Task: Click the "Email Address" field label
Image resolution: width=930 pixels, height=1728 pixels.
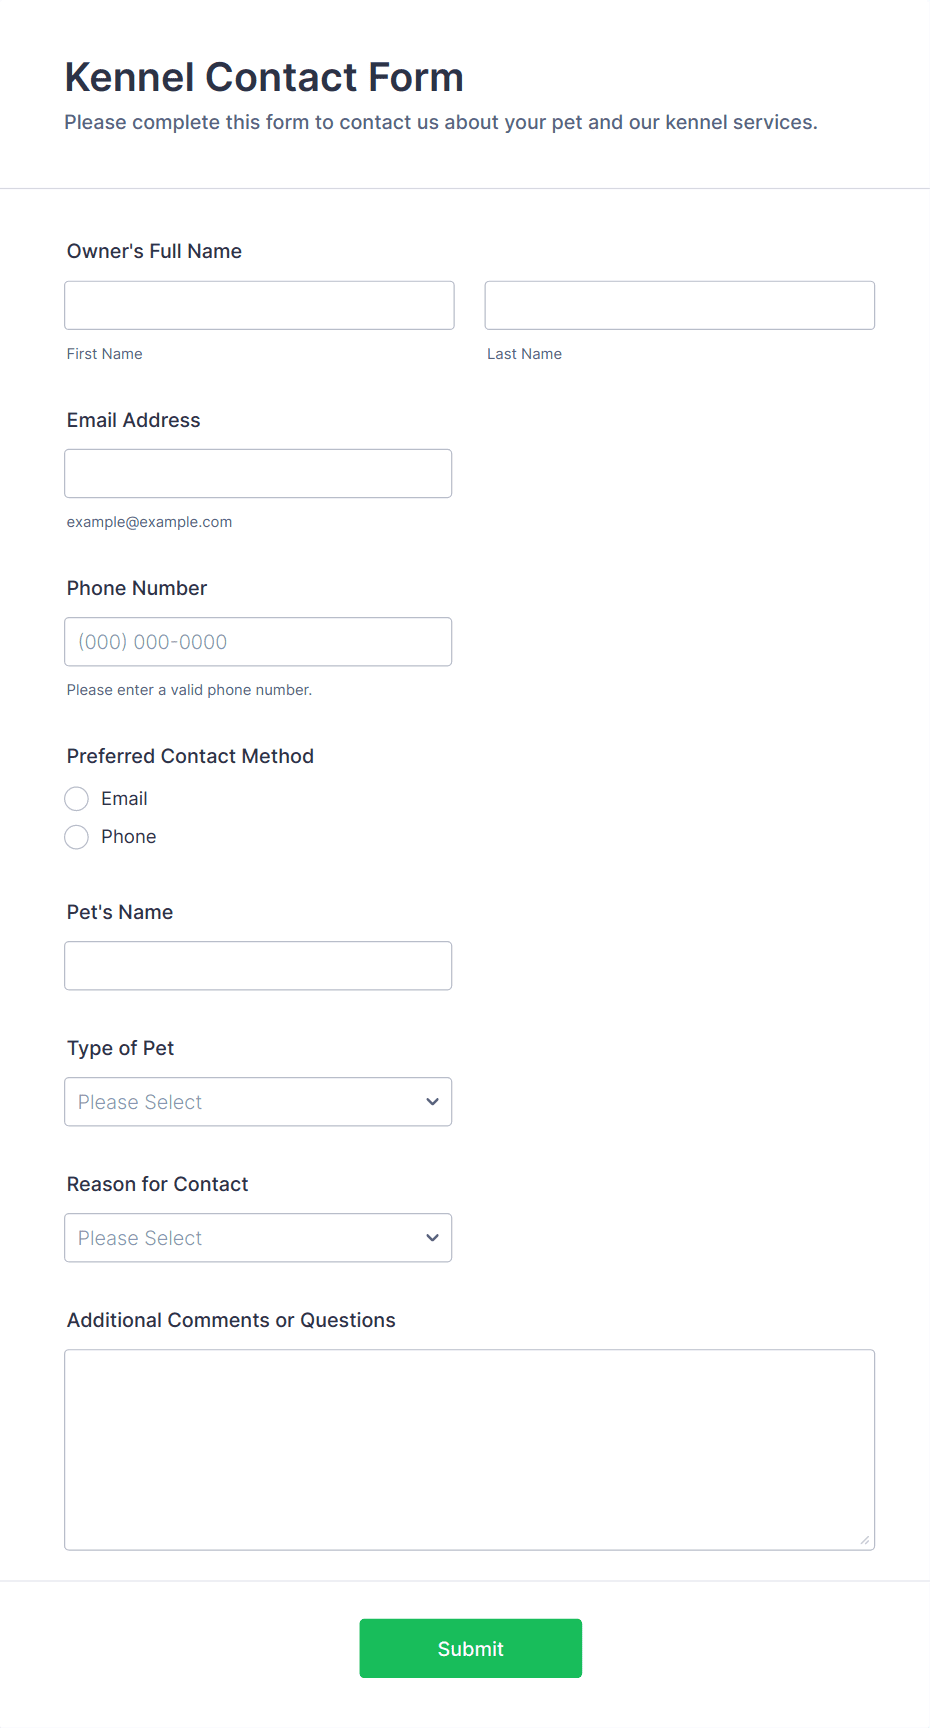Action: click(134, 420)
